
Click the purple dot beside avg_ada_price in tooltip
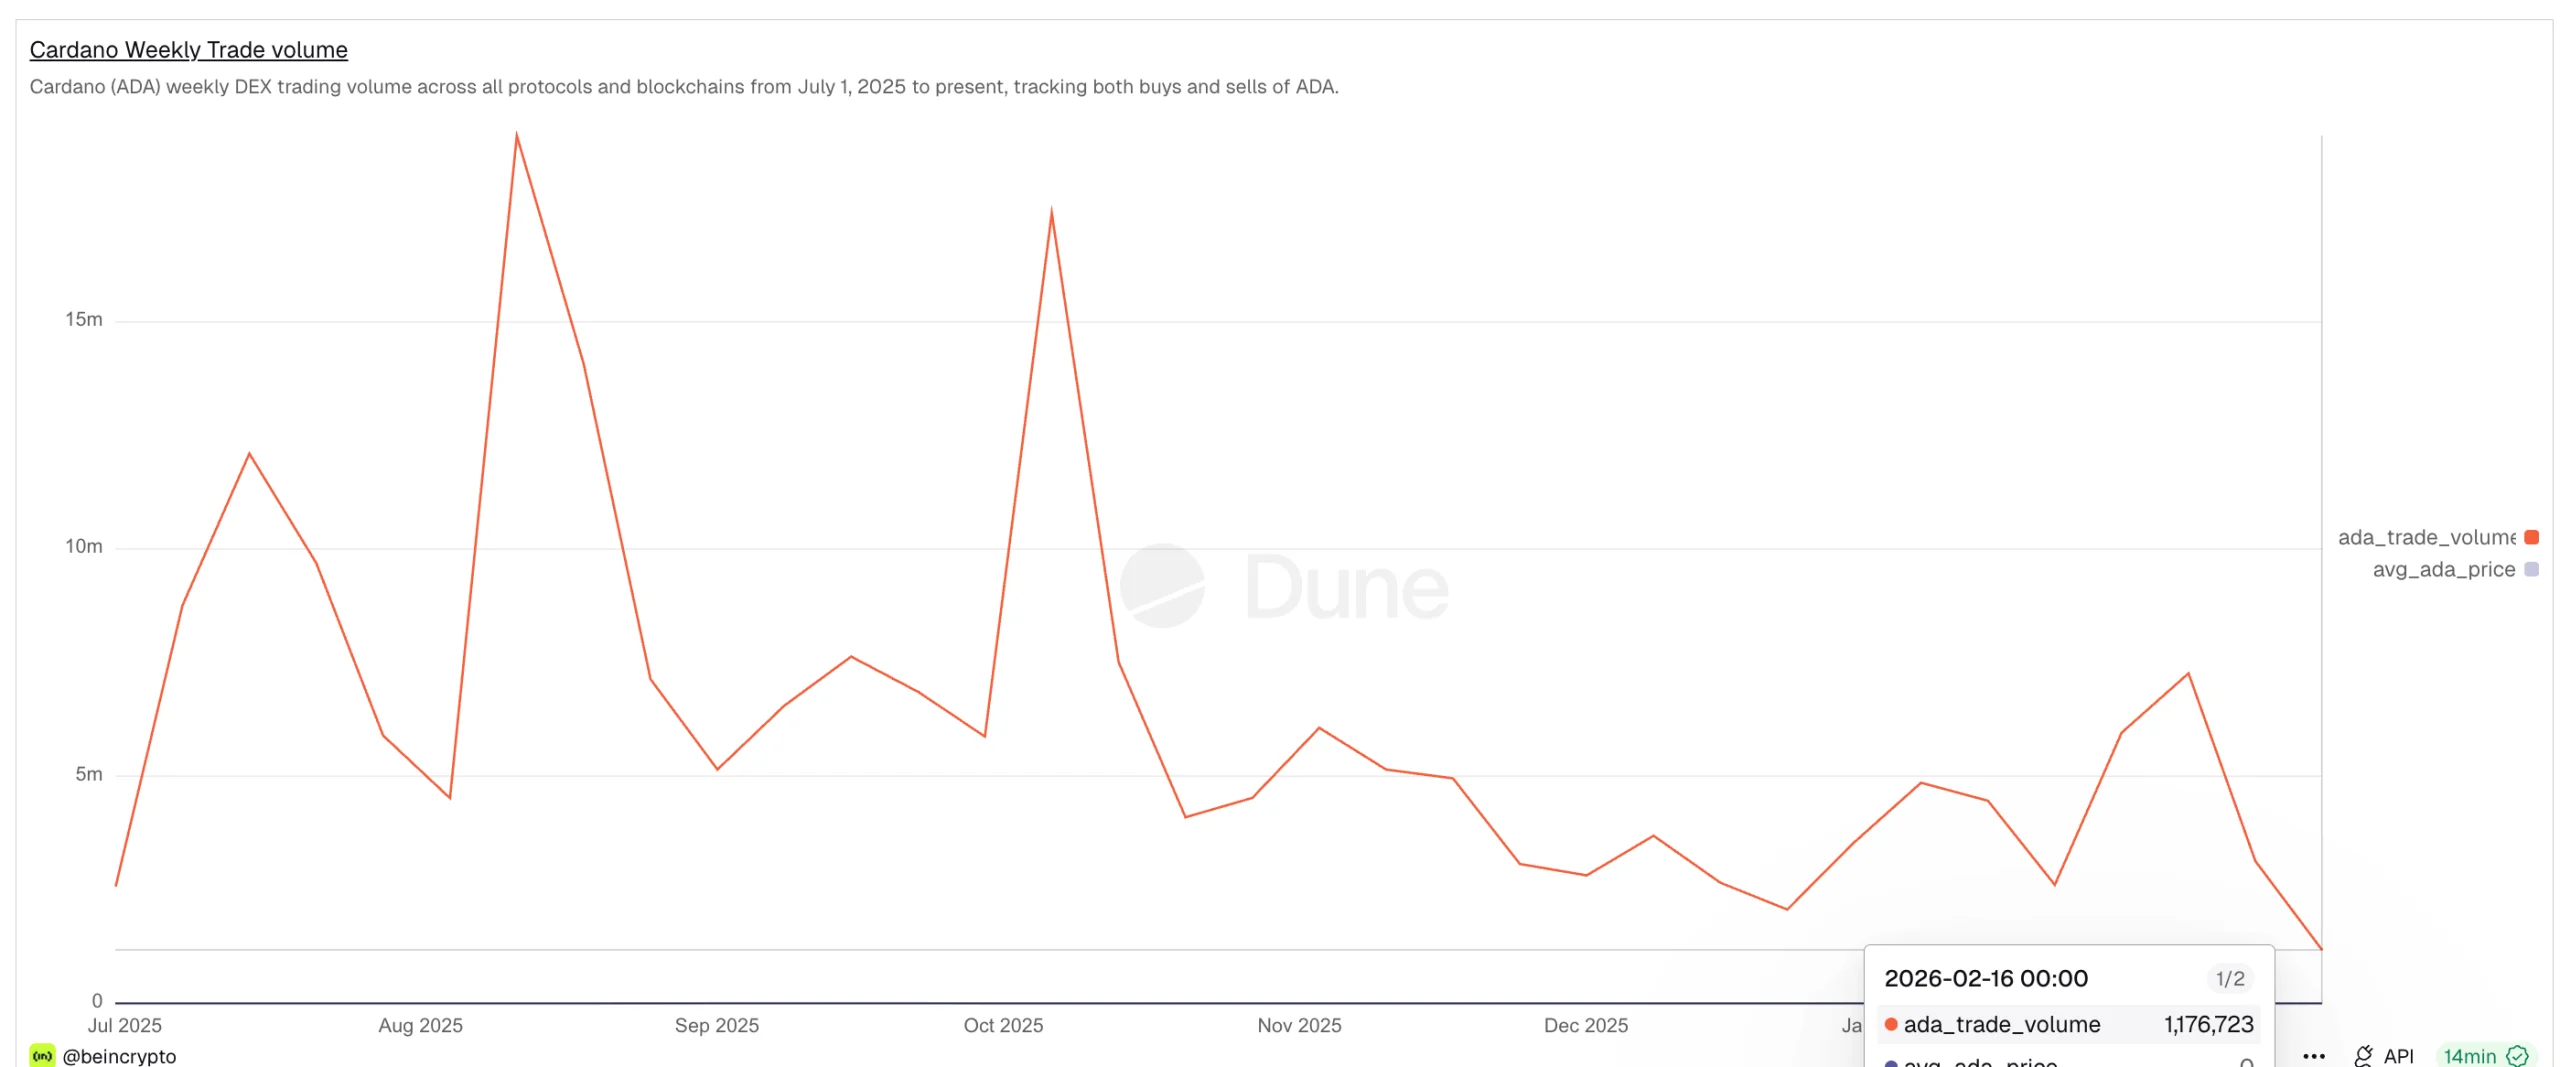point(1890,1063)
